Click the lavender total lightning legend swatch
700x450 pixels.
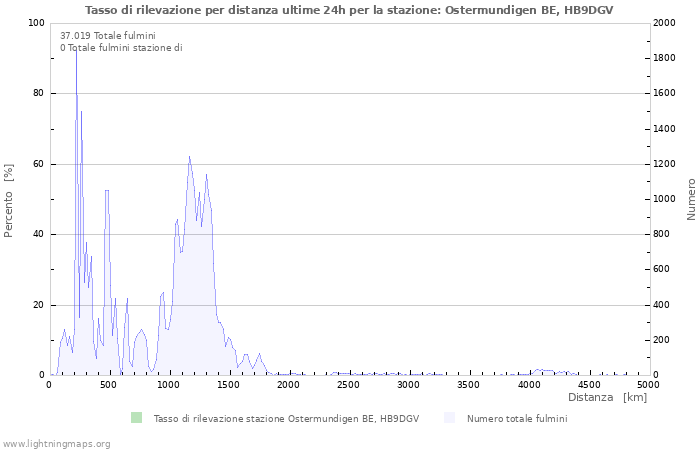point(449,418)
